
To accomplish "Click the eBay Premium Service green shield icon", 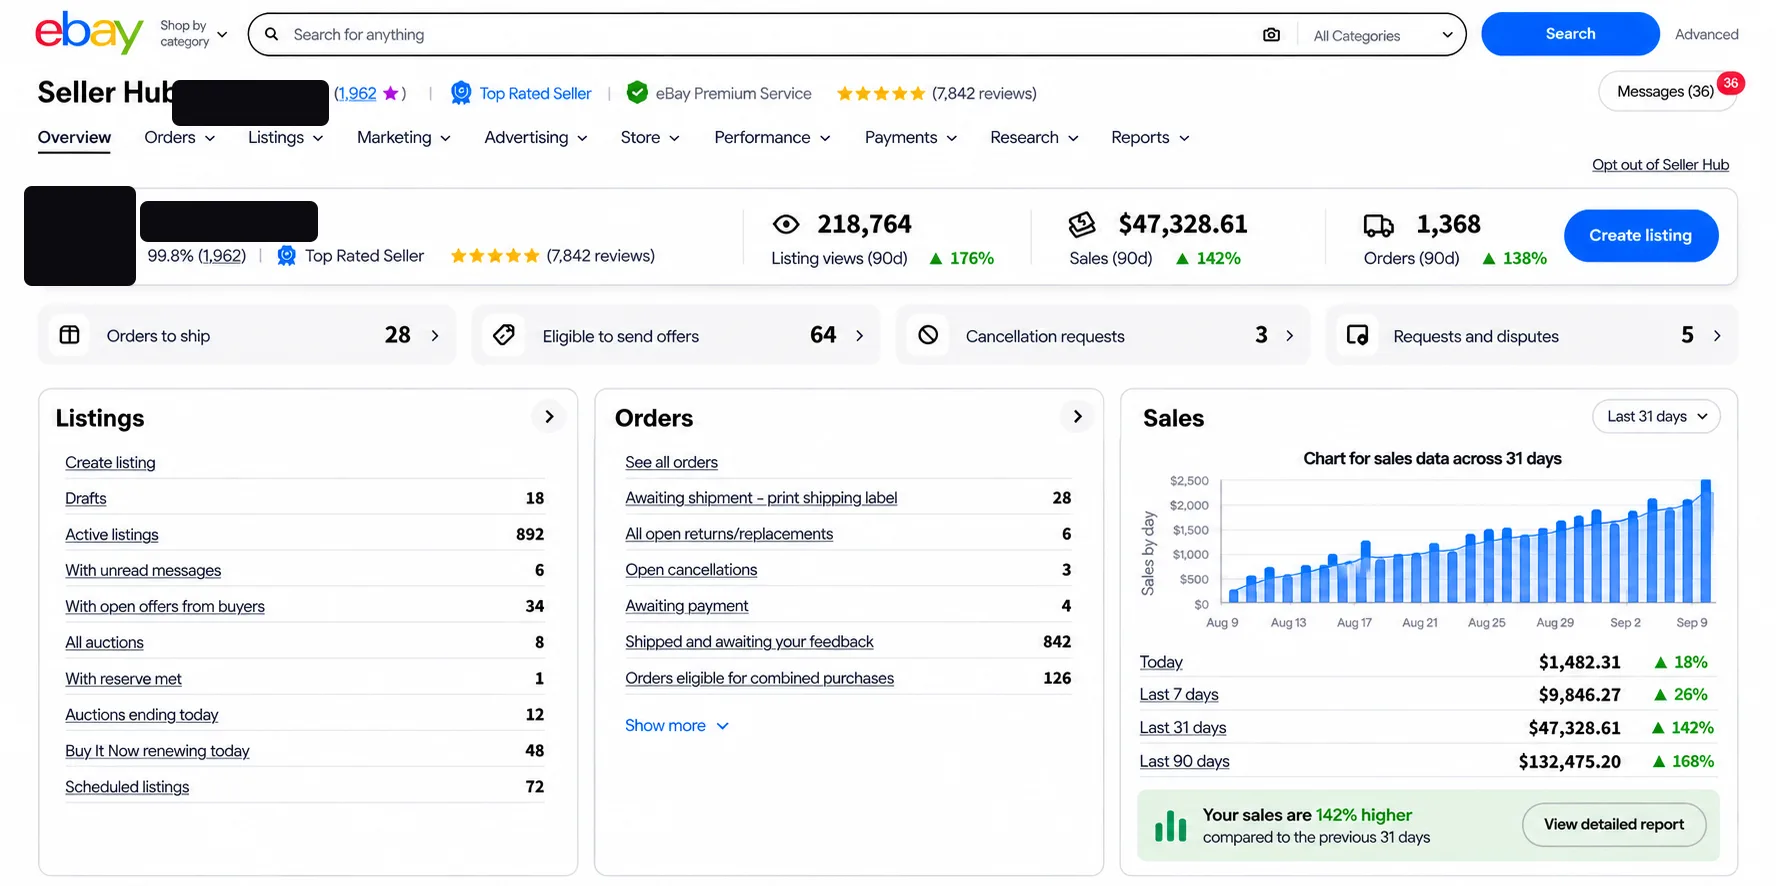I will point(637,93).
